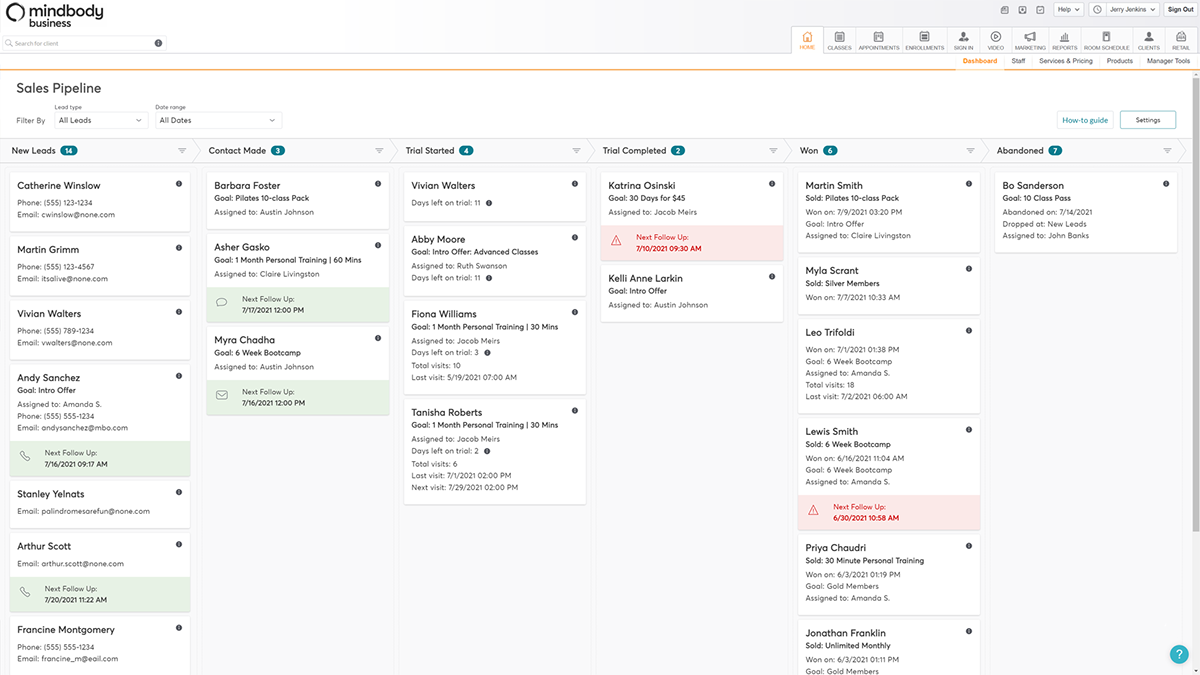Open Won column filter menu

coord(970,151)
